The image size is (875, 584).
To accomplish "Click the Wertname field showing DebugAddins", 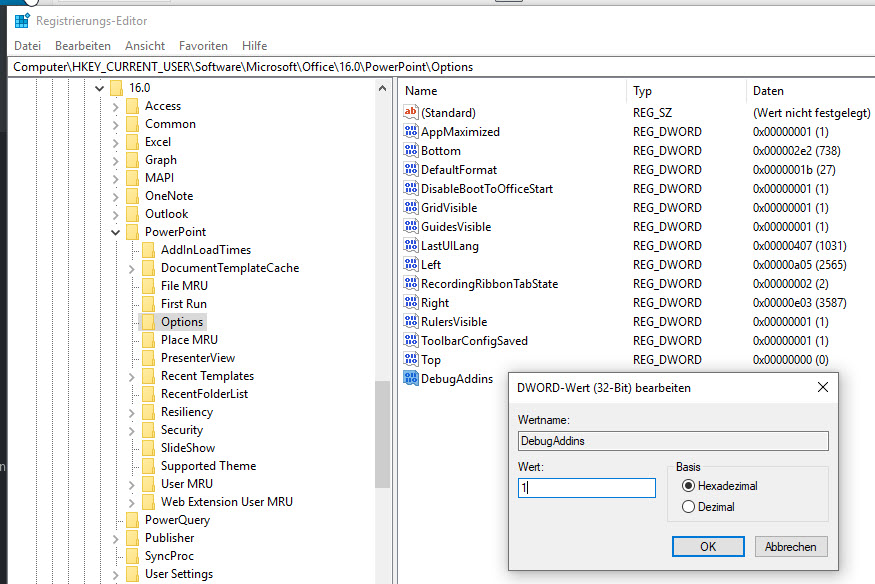I will click(x=673, y=441).
